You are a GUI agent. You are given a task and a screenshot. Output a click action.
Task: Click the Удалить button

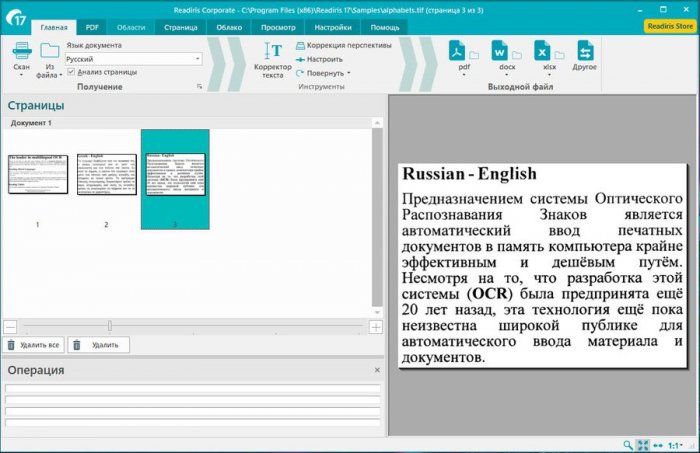point(99,345)
